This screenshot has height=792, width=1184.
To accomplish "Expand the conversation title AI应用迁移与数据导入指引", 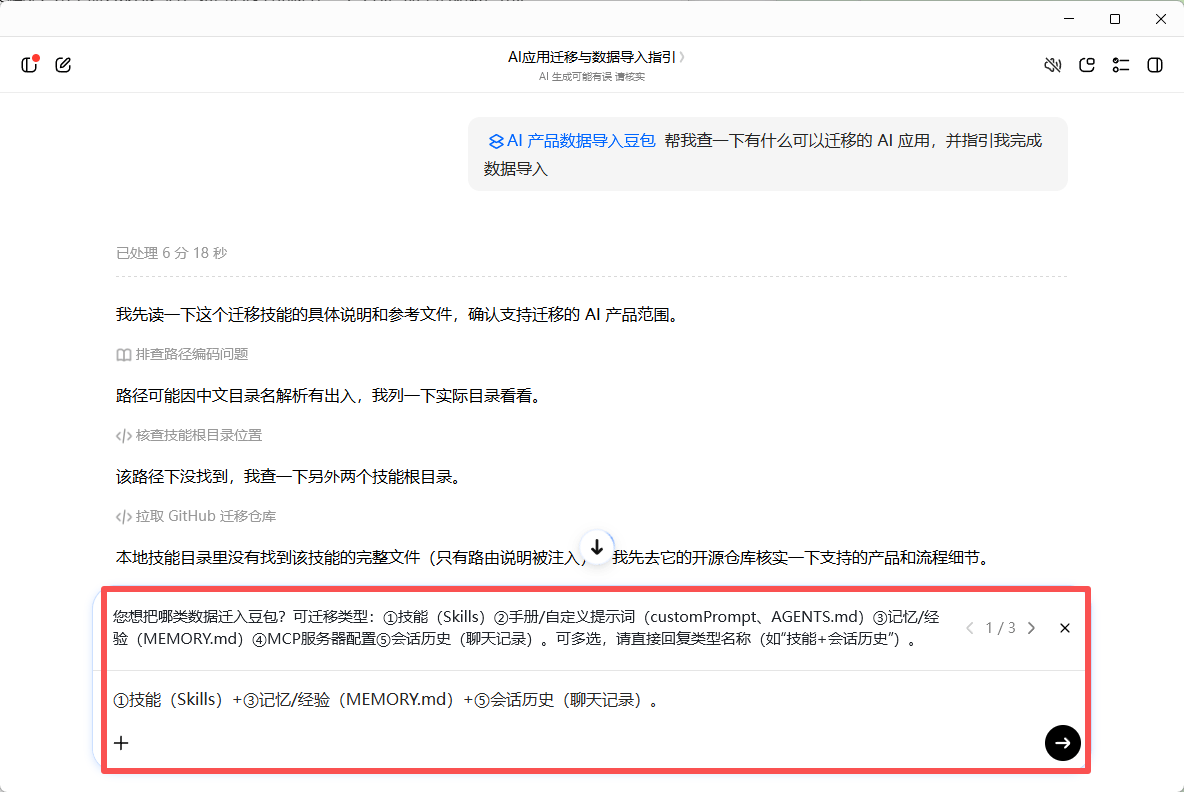I will point(596,57).
